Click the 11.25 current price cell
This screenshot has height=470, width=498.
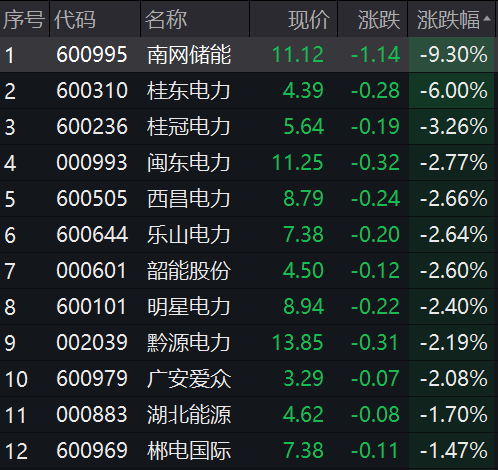pyautogui.click(x=298, y=162)
